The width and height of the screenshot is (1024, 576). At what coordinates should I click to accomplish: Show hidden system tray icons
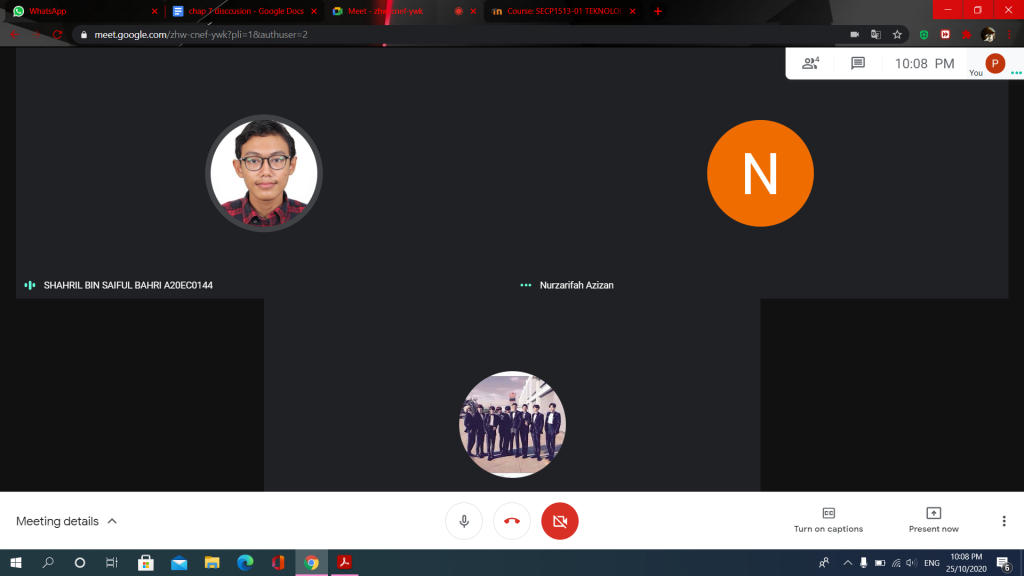point(847,563)
